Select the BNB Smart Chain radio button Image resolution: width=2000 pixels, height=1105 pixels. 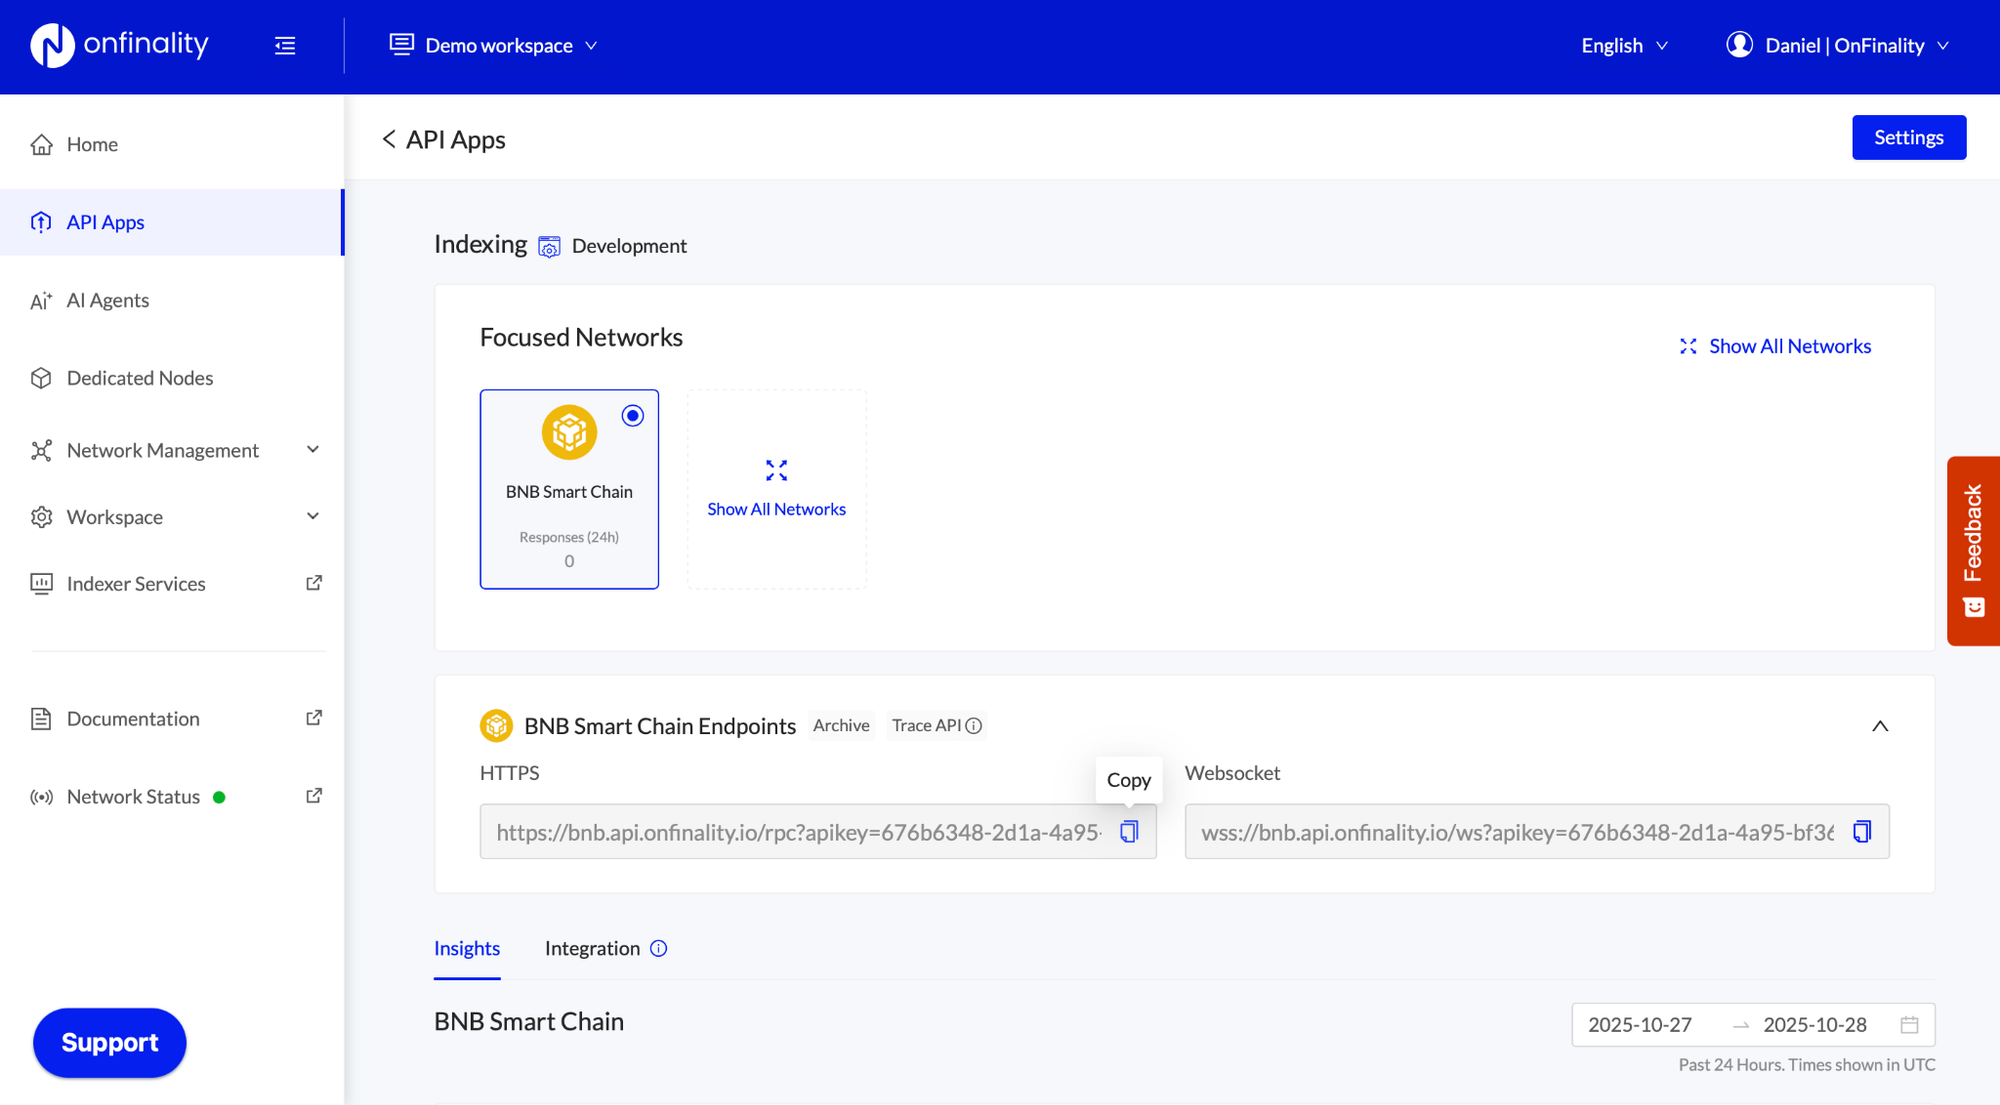632,415
